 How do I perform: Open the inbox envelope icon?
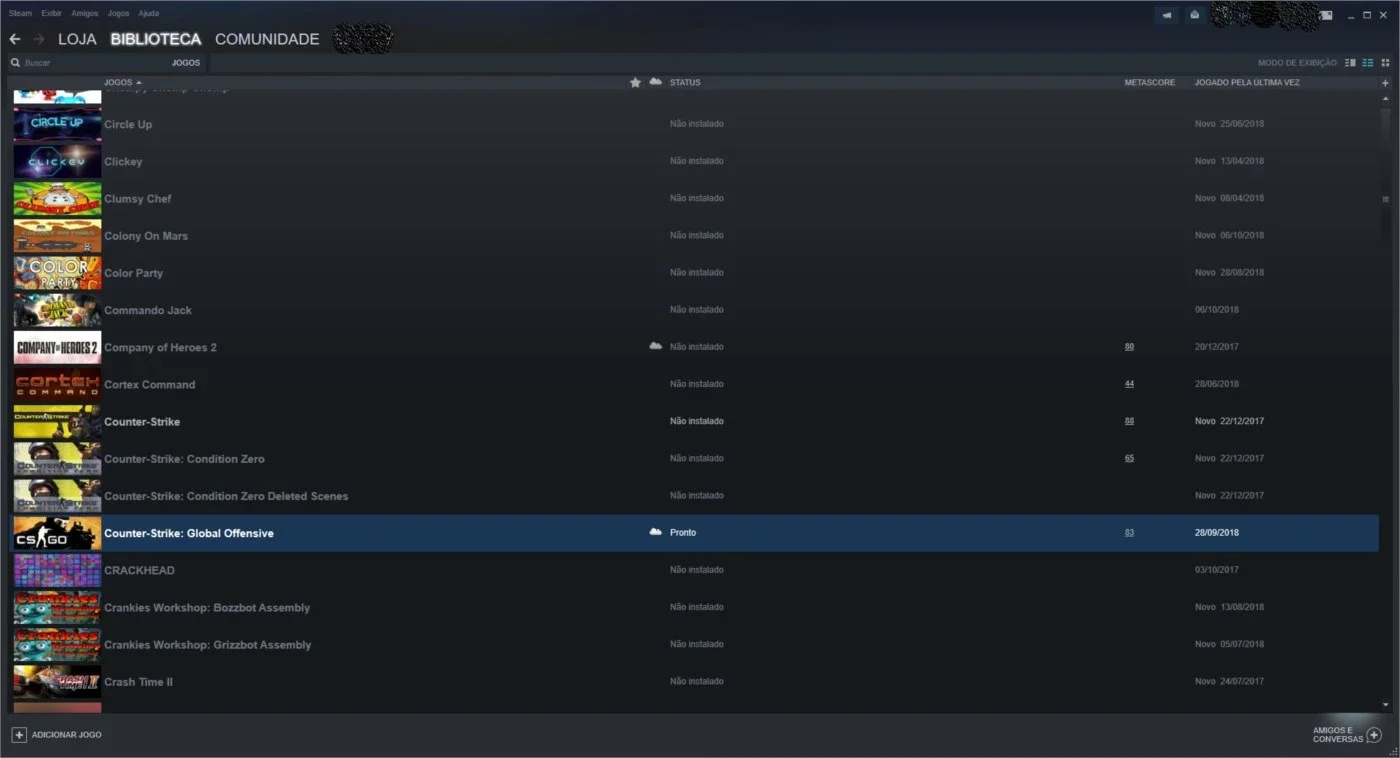tap(1194, 15)
